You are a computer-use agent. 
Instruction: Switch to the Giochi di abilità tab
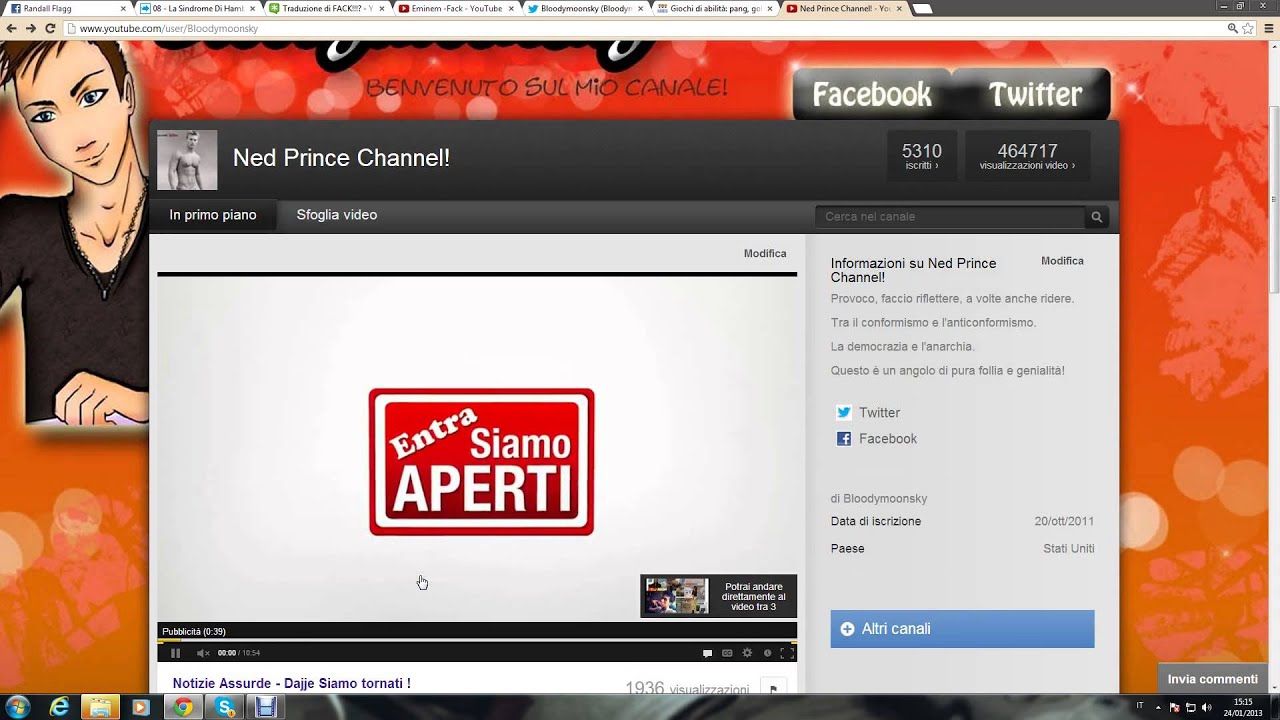pyautogui.click(x=713, y=8)
